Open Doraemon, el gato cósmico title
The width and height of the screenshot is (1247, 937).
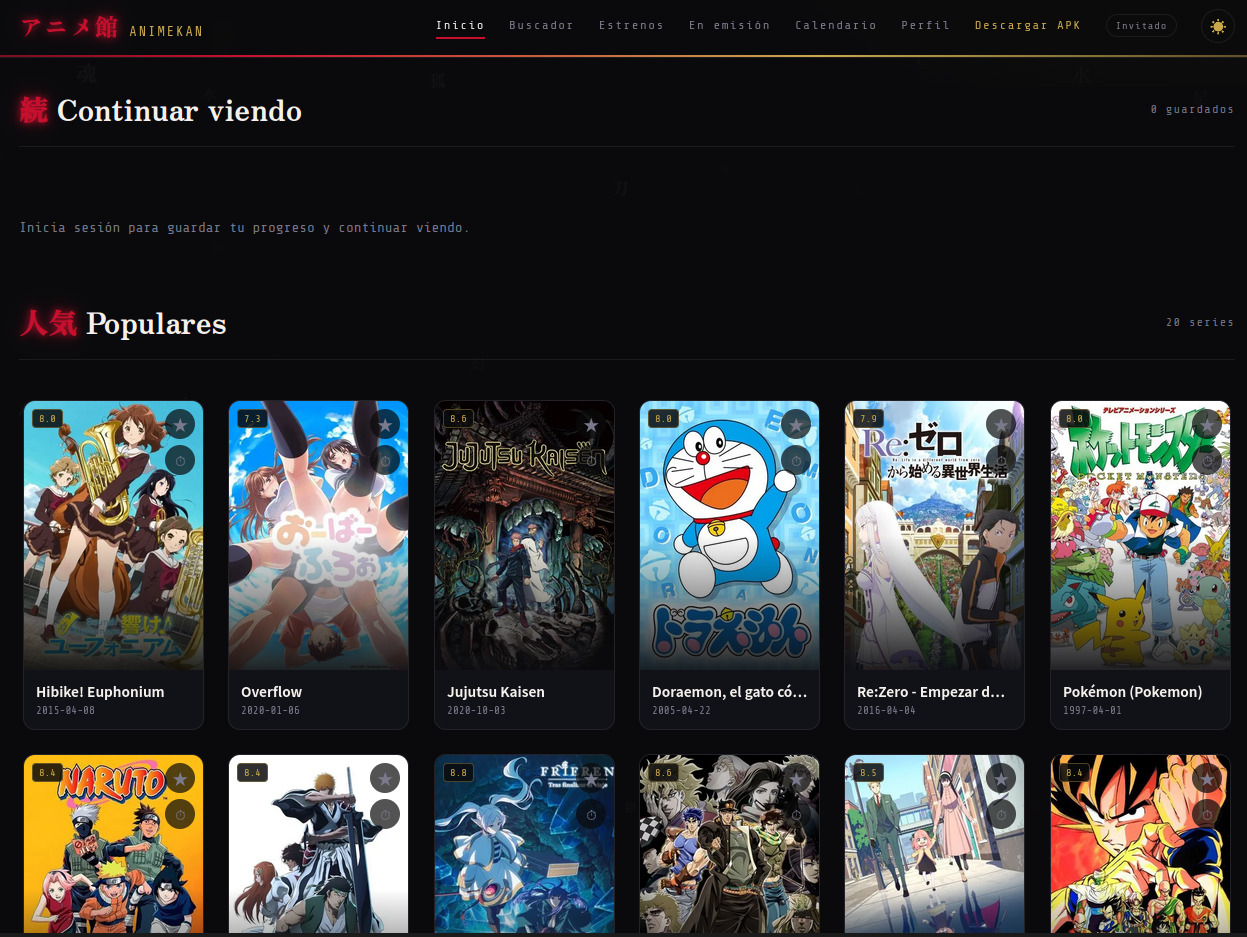729,692
